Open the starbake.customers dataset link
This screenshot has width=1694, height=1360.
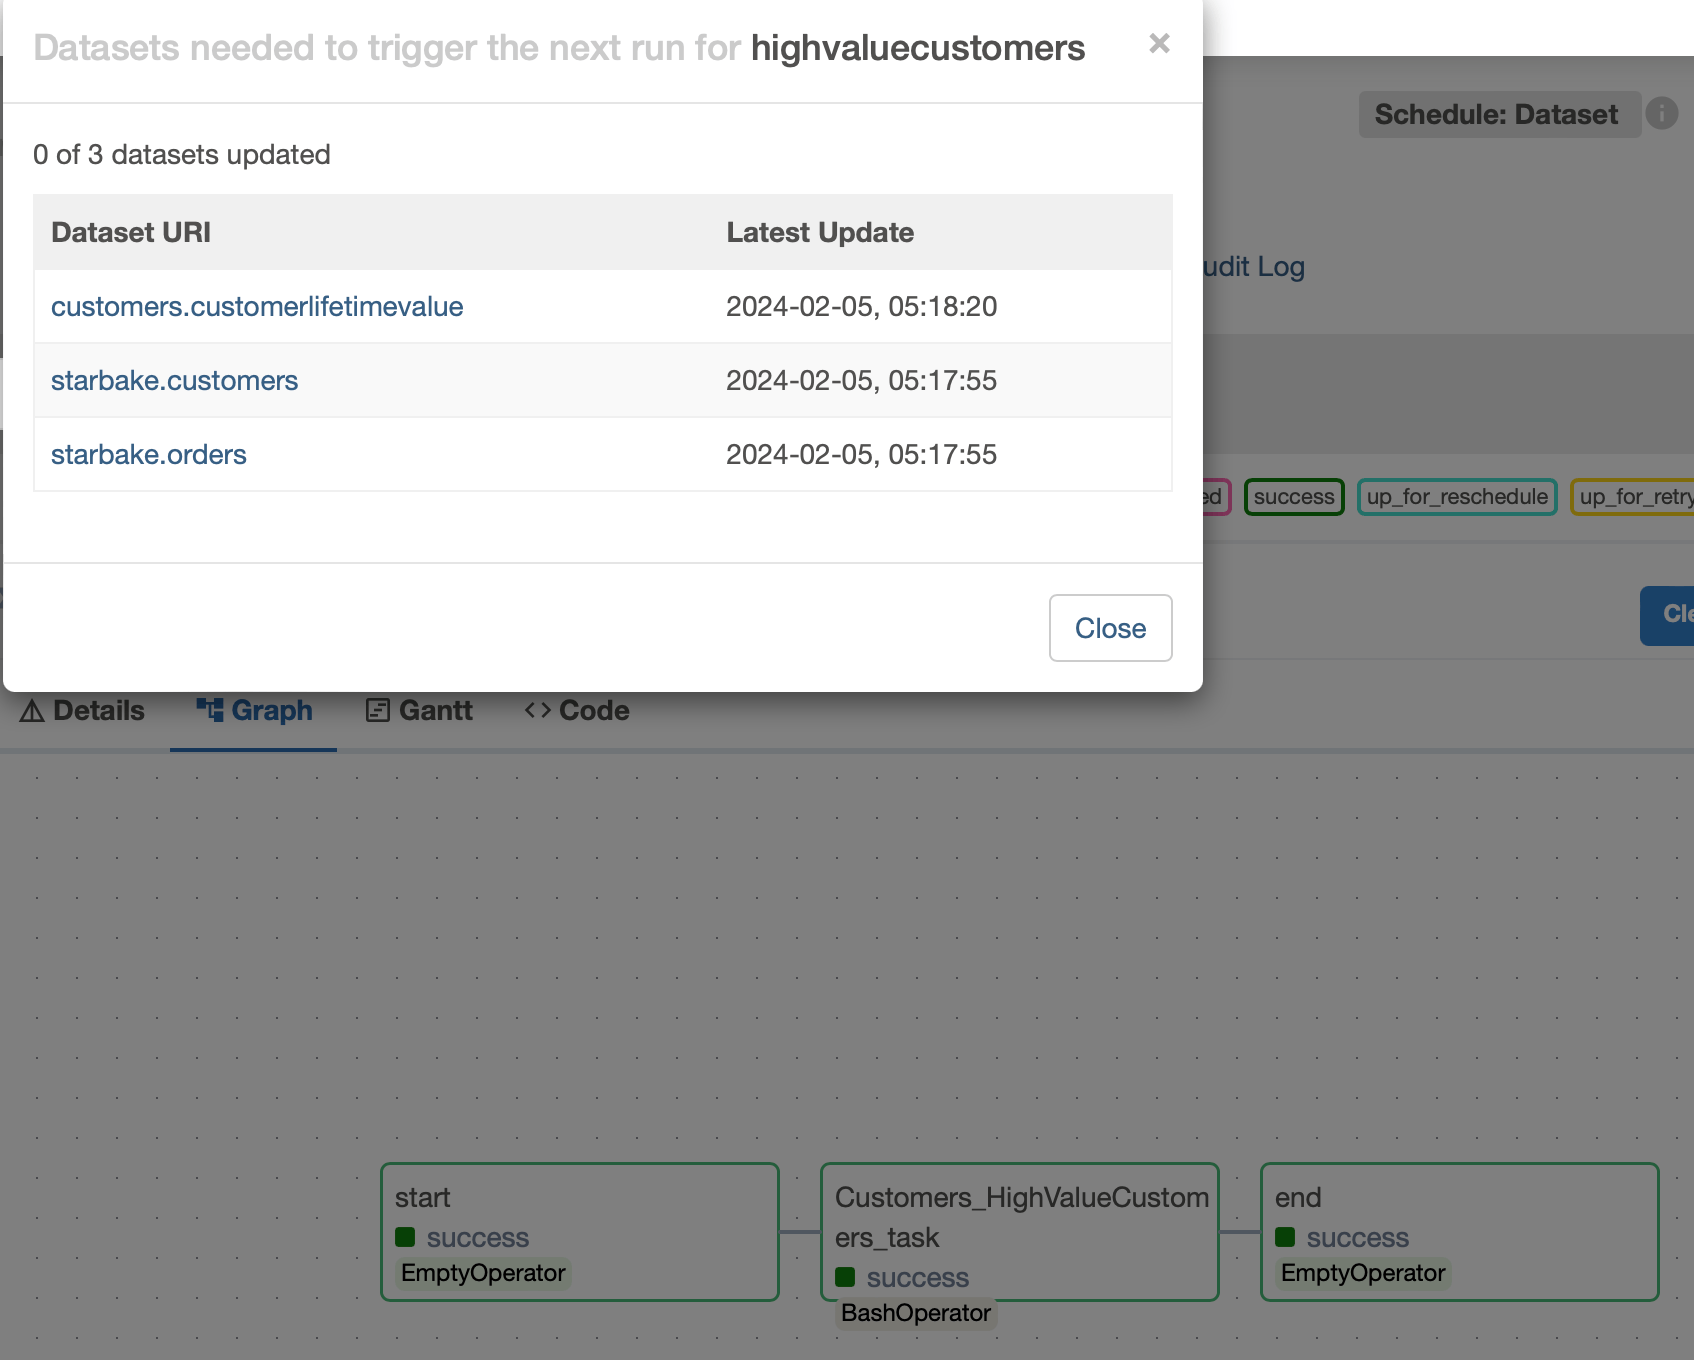coord(174,381)
